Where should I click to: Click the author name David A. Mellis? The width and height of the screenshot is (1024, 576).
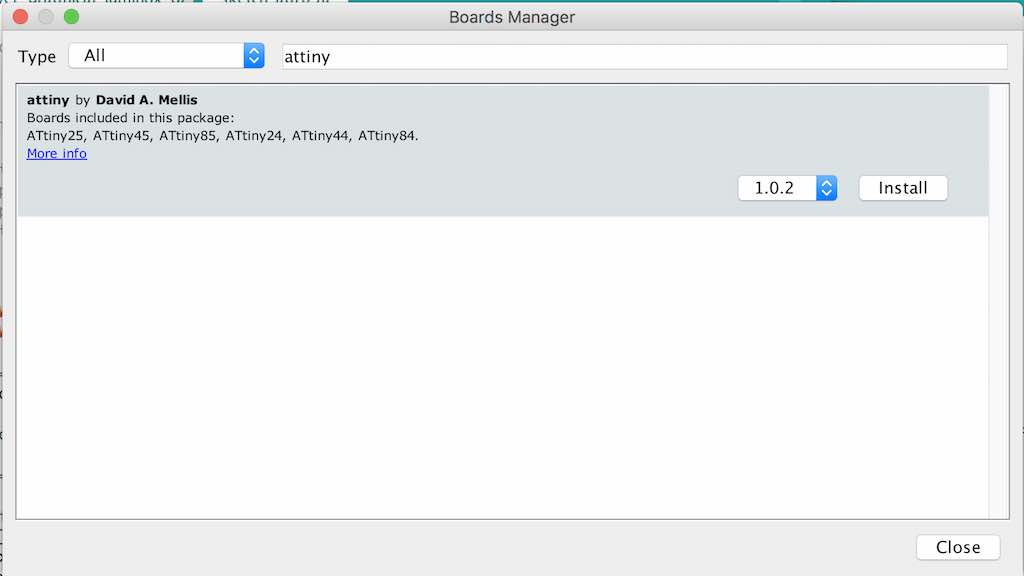coord(146,100)
